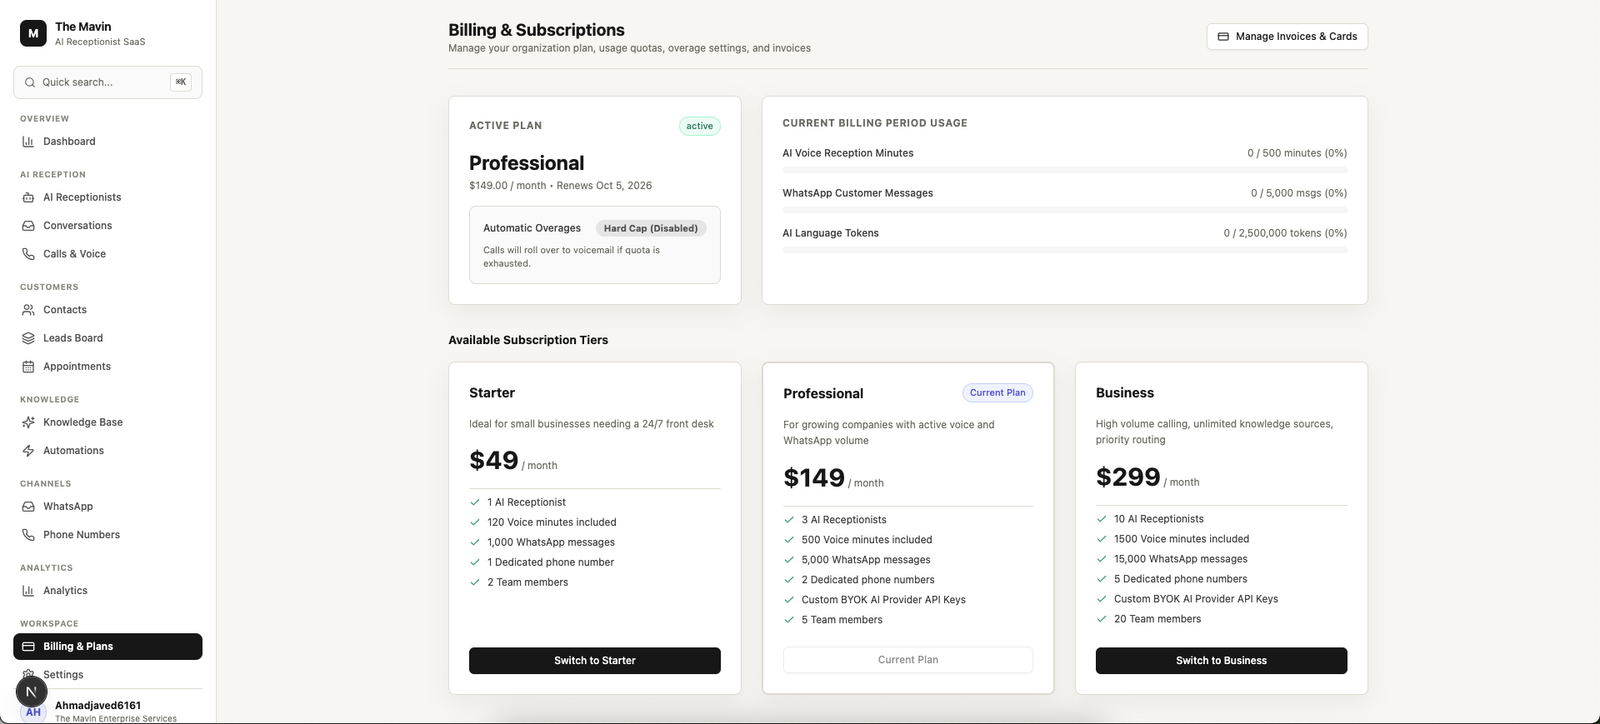Open Dashboard in the sidebar
This screenshot has width=1600, height=724.
tap(108, 142)
